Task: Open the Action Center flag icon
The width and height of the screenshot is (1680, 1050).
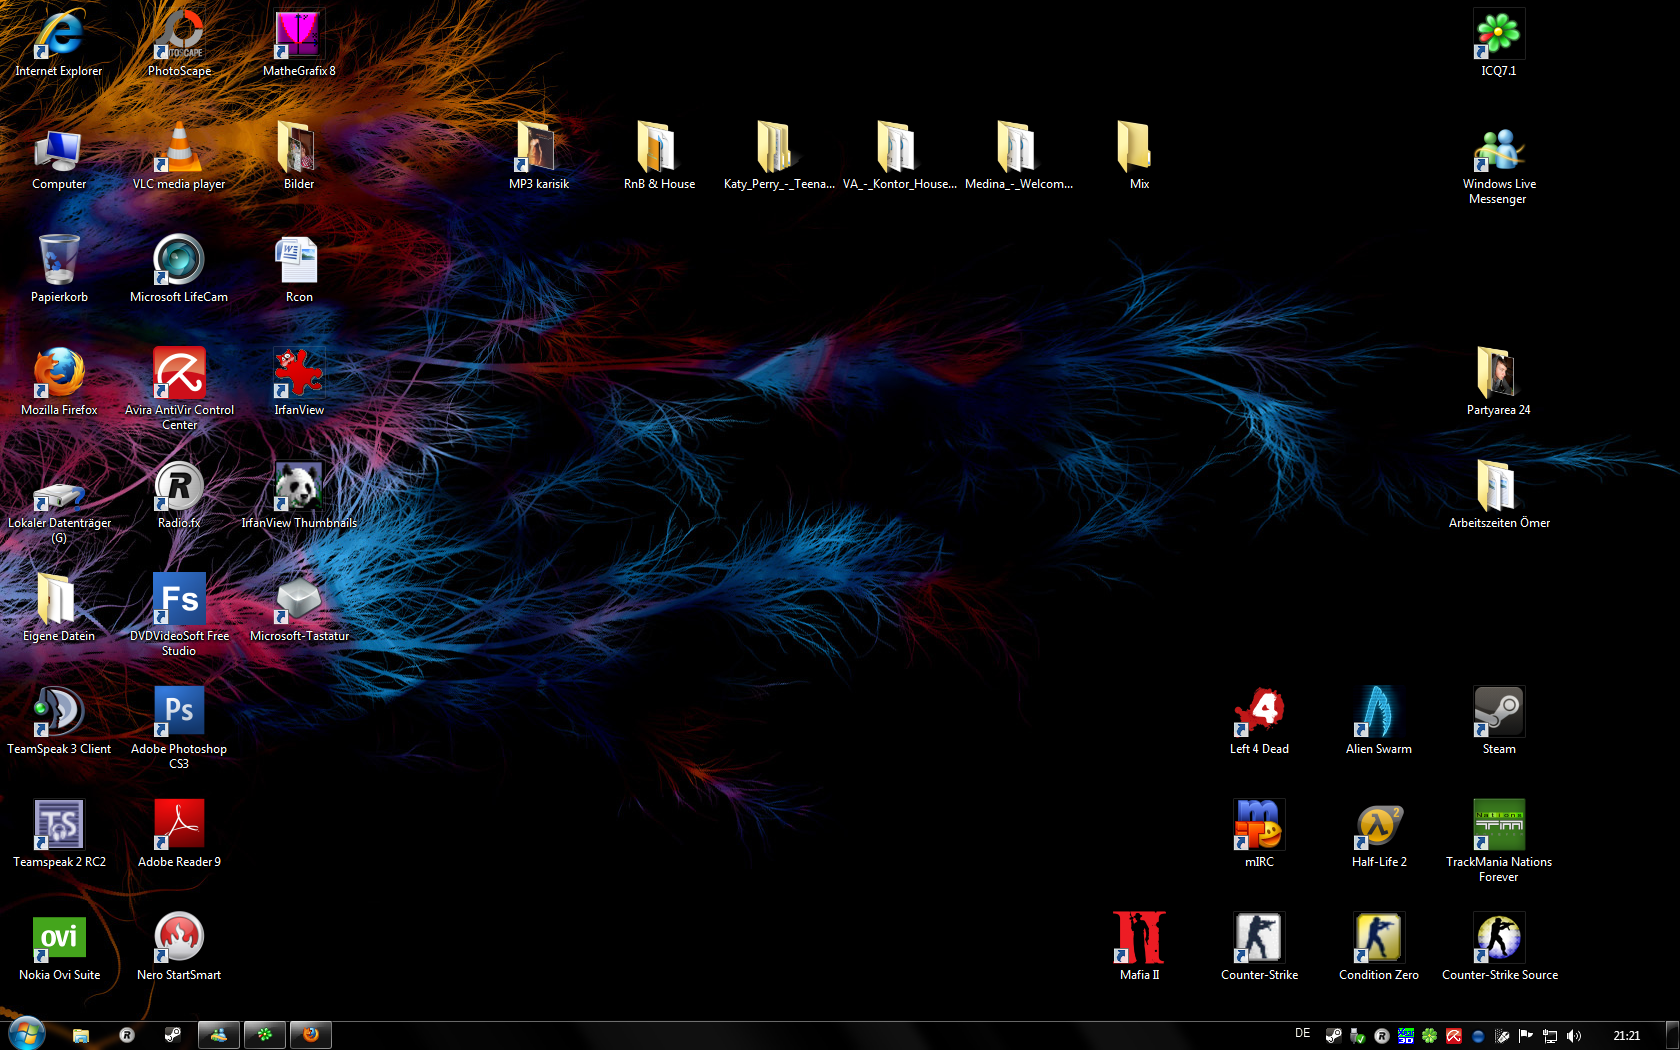Action: [1525, 1036]
